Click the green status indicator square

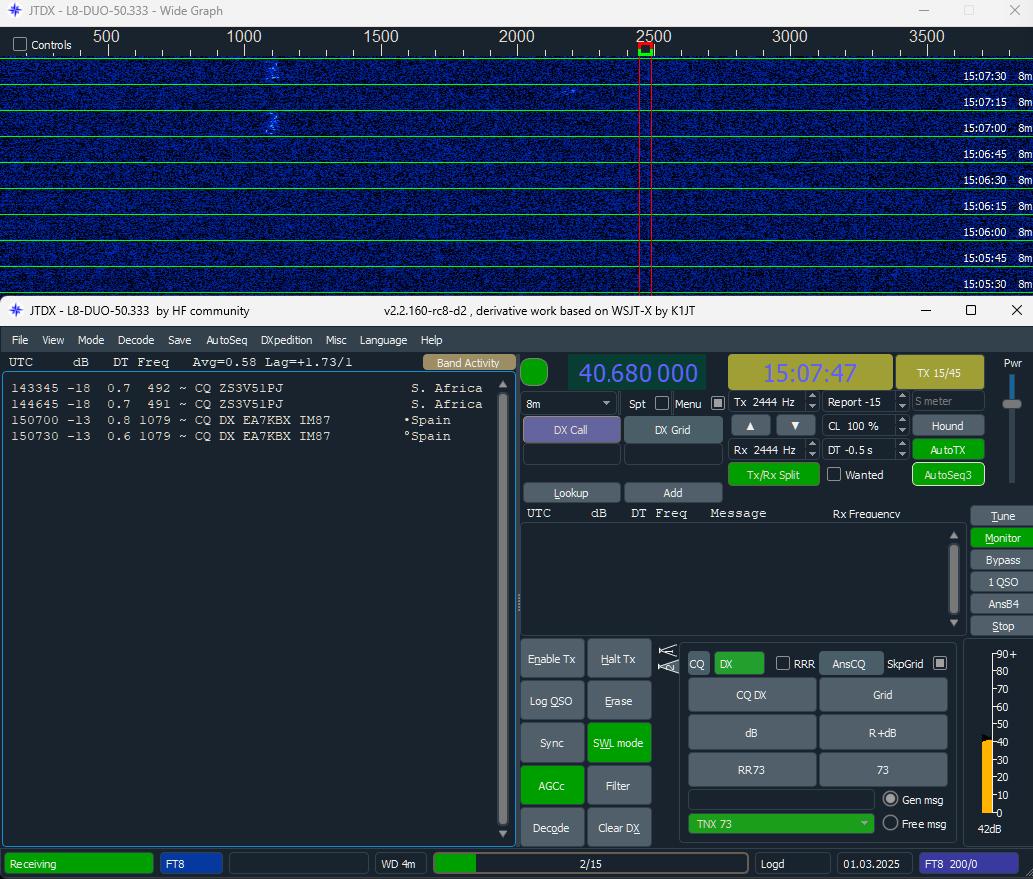(x=534, y=372)
